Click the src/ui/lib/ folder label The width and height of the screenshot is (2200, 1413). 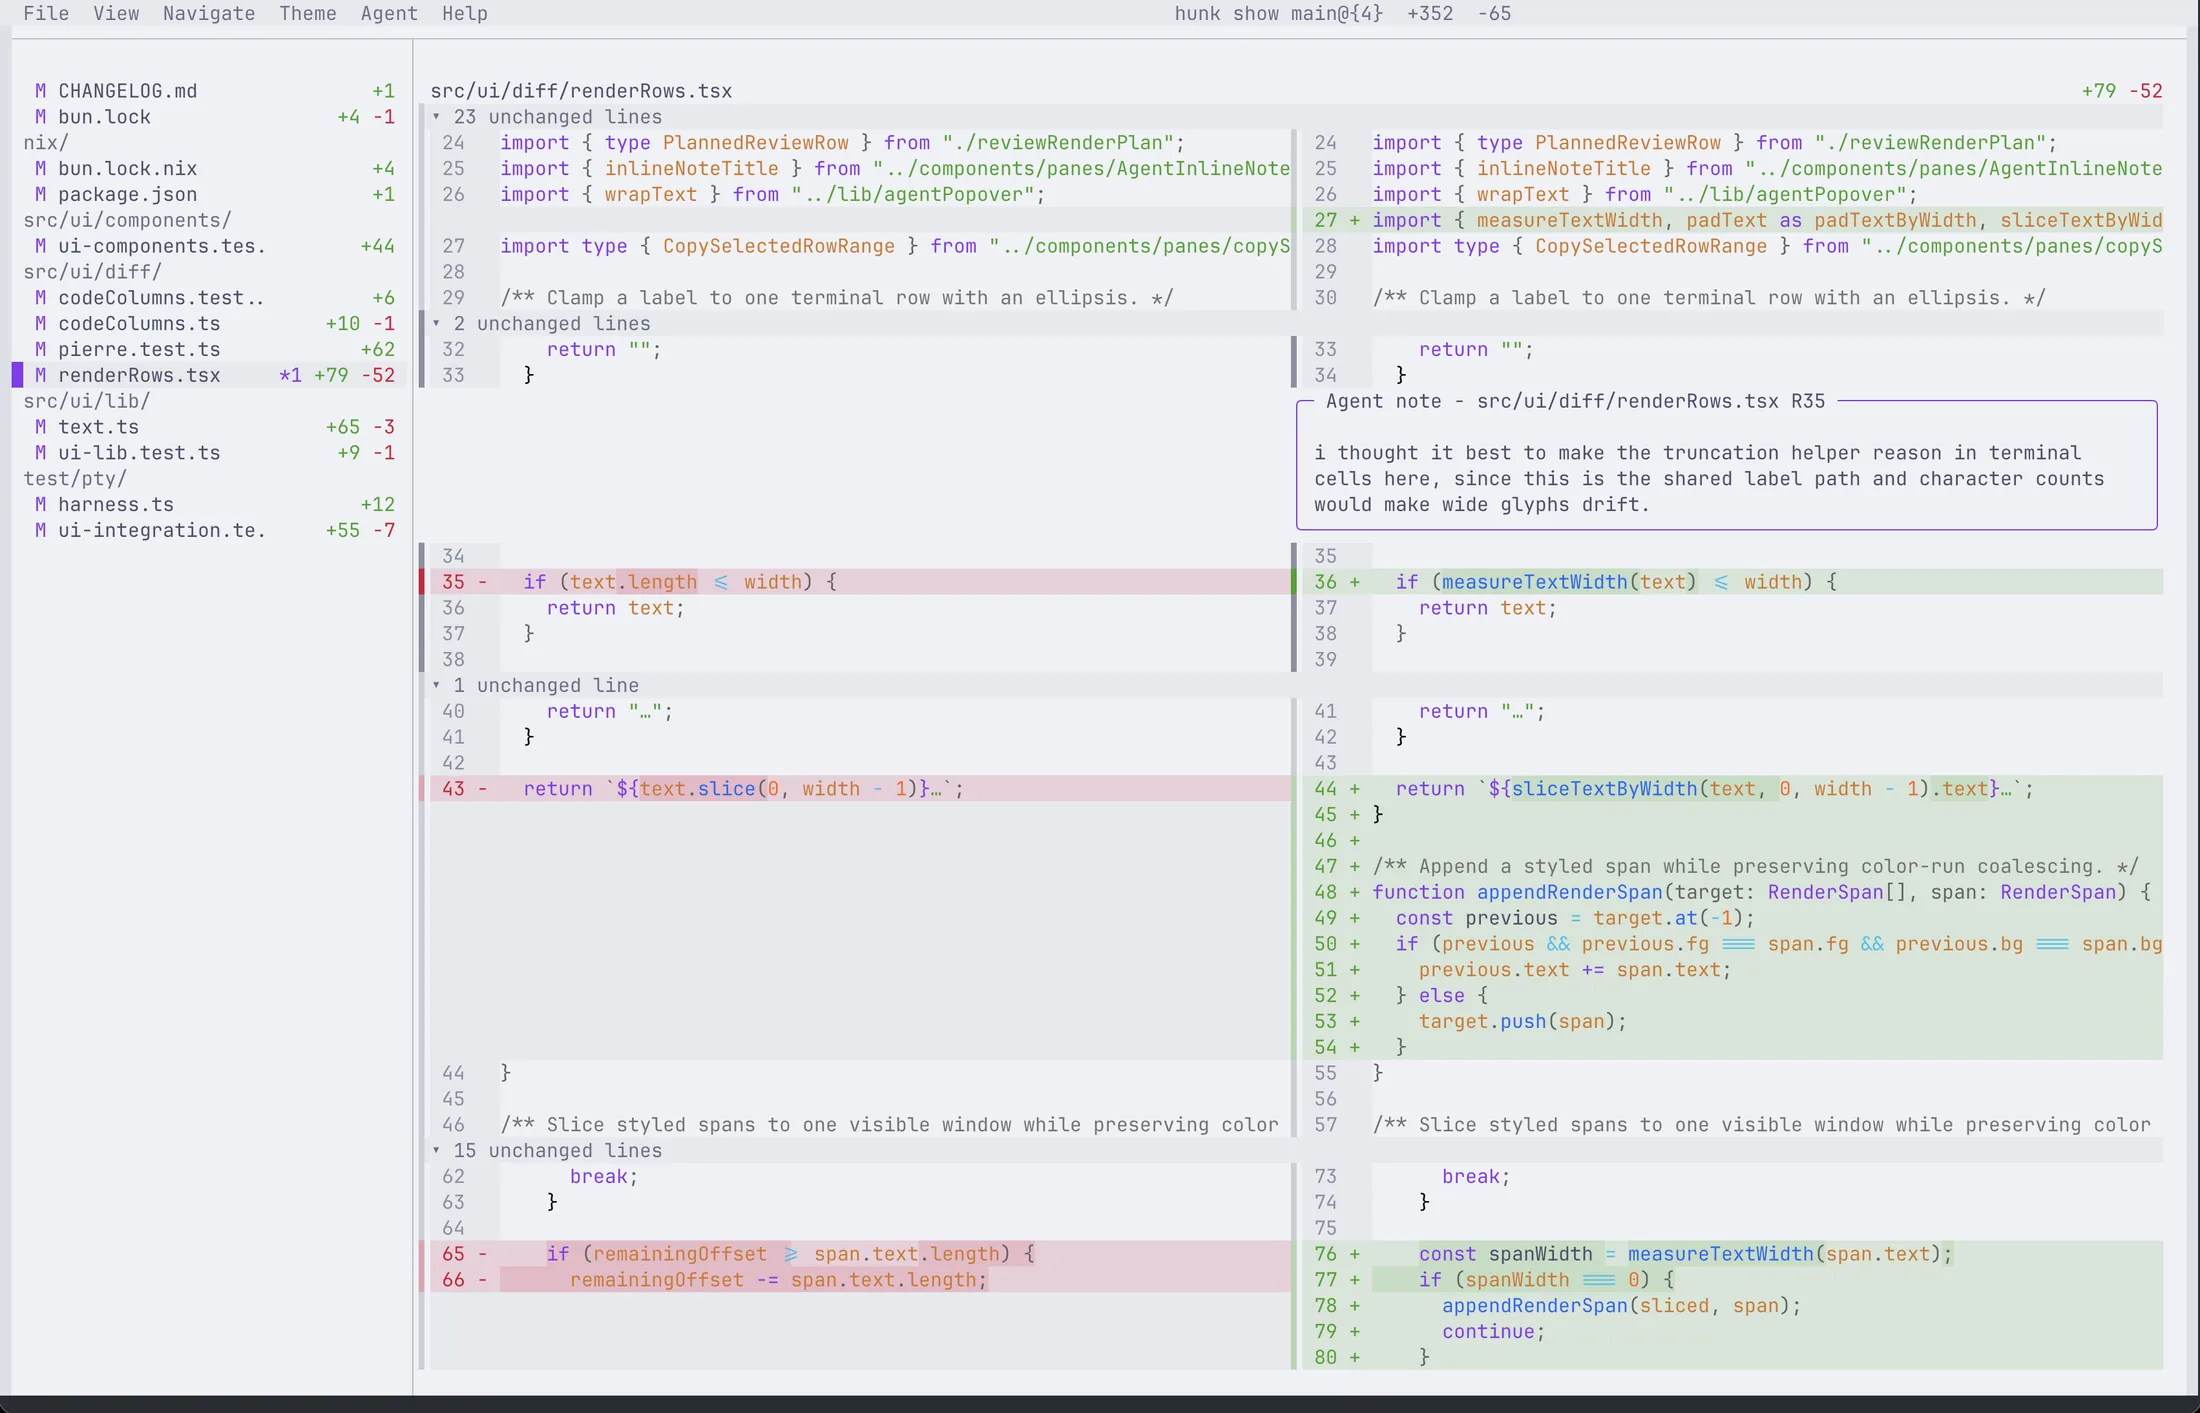[x=87, y=402]
